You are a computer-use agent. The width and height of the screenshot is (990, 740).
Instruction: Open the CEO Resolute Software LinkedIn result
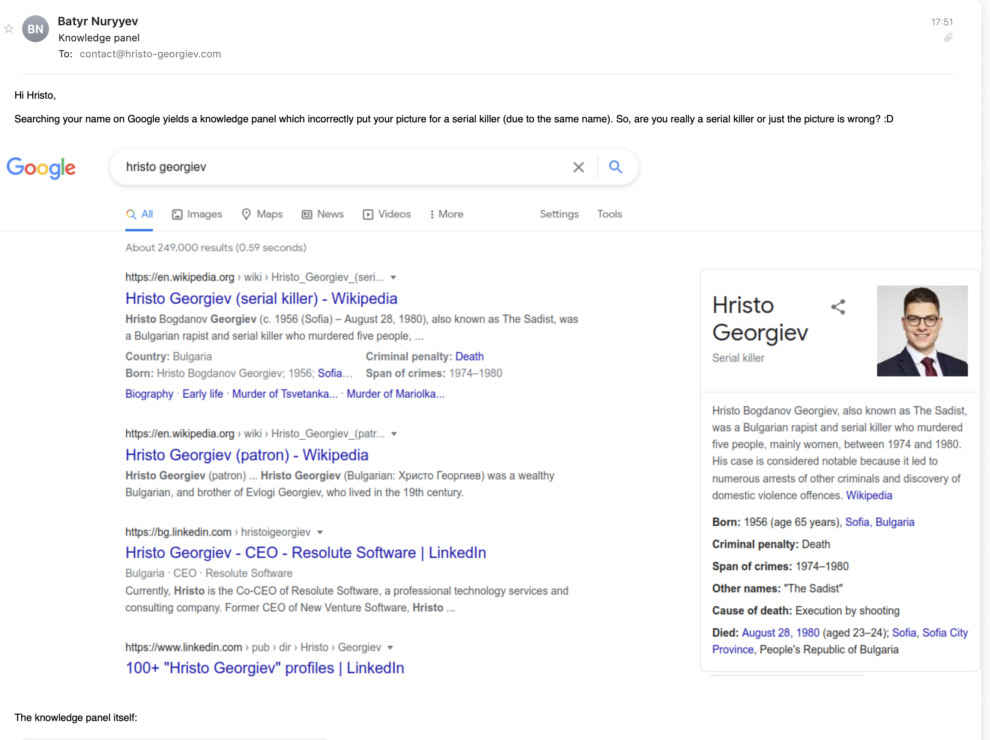(x=306, y=553)
